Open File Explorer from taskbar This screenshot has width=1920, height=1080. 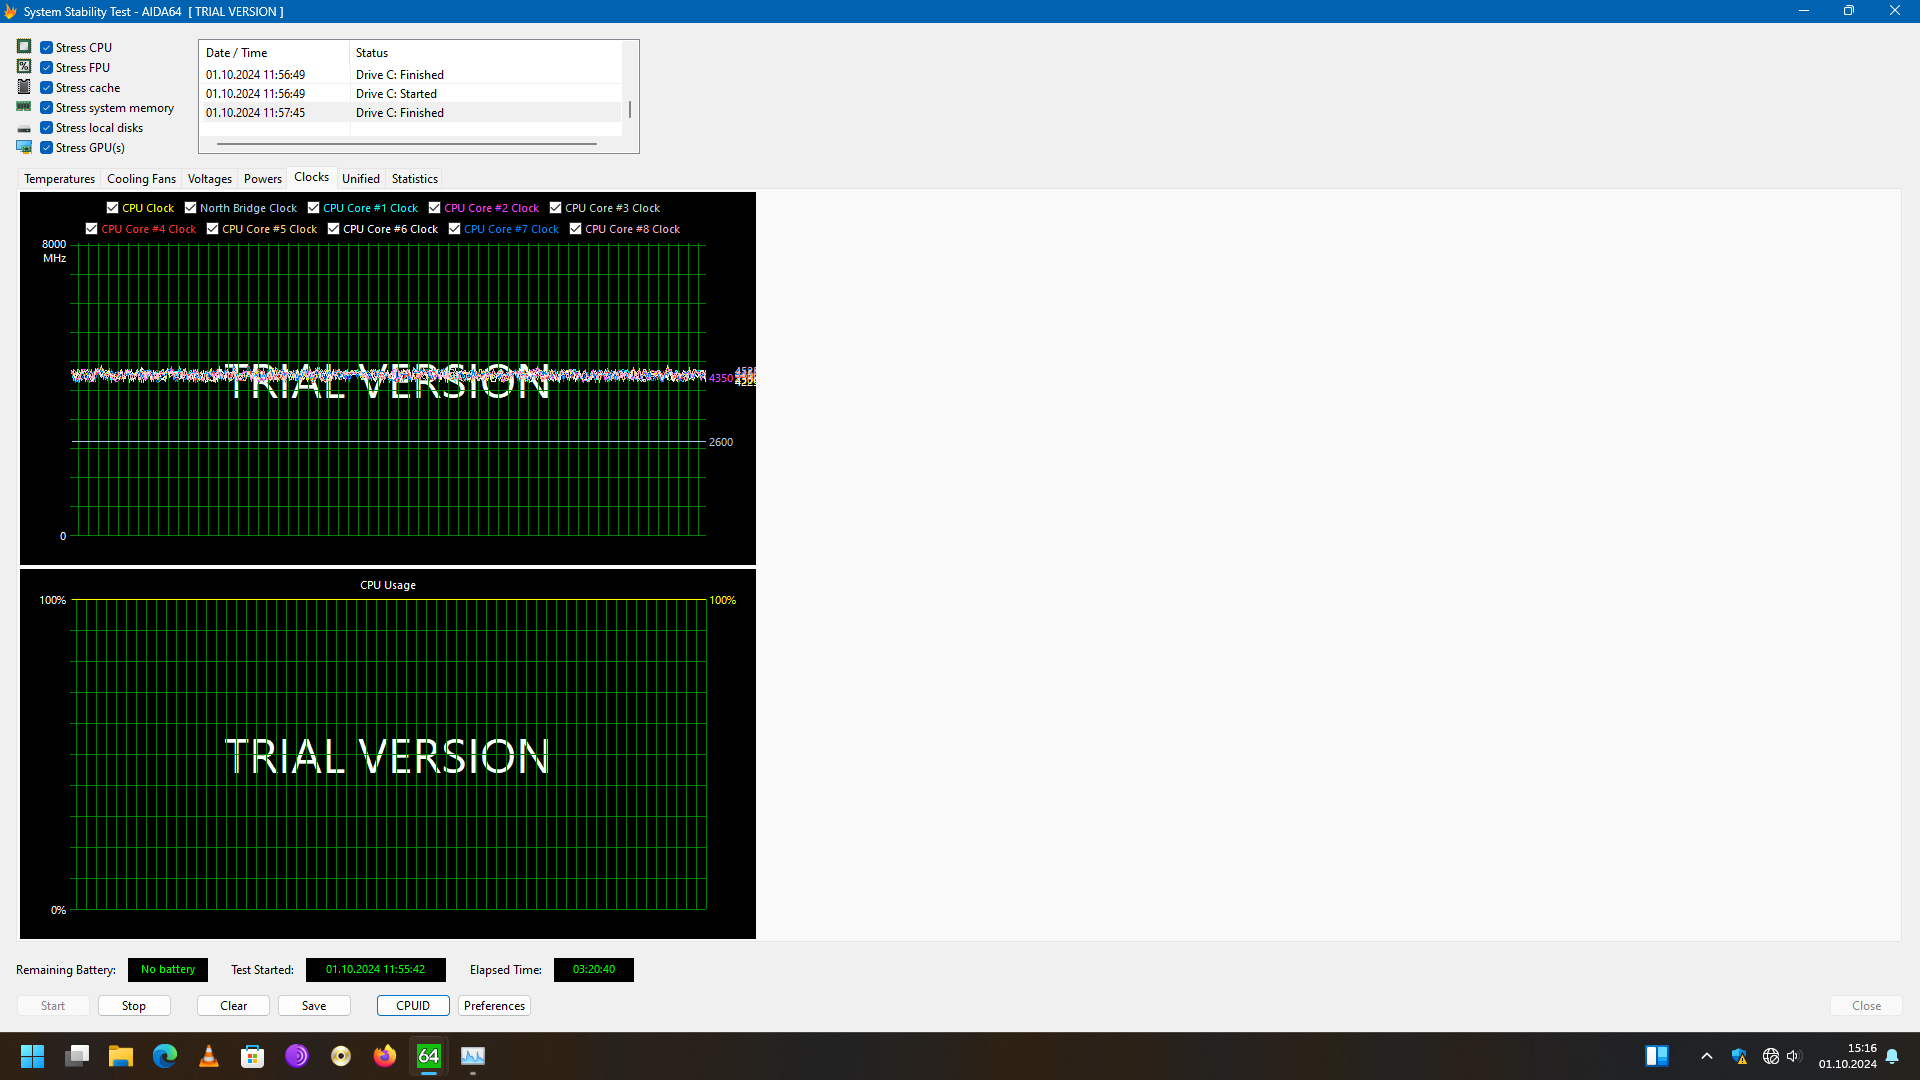(x=121, y=1056)
